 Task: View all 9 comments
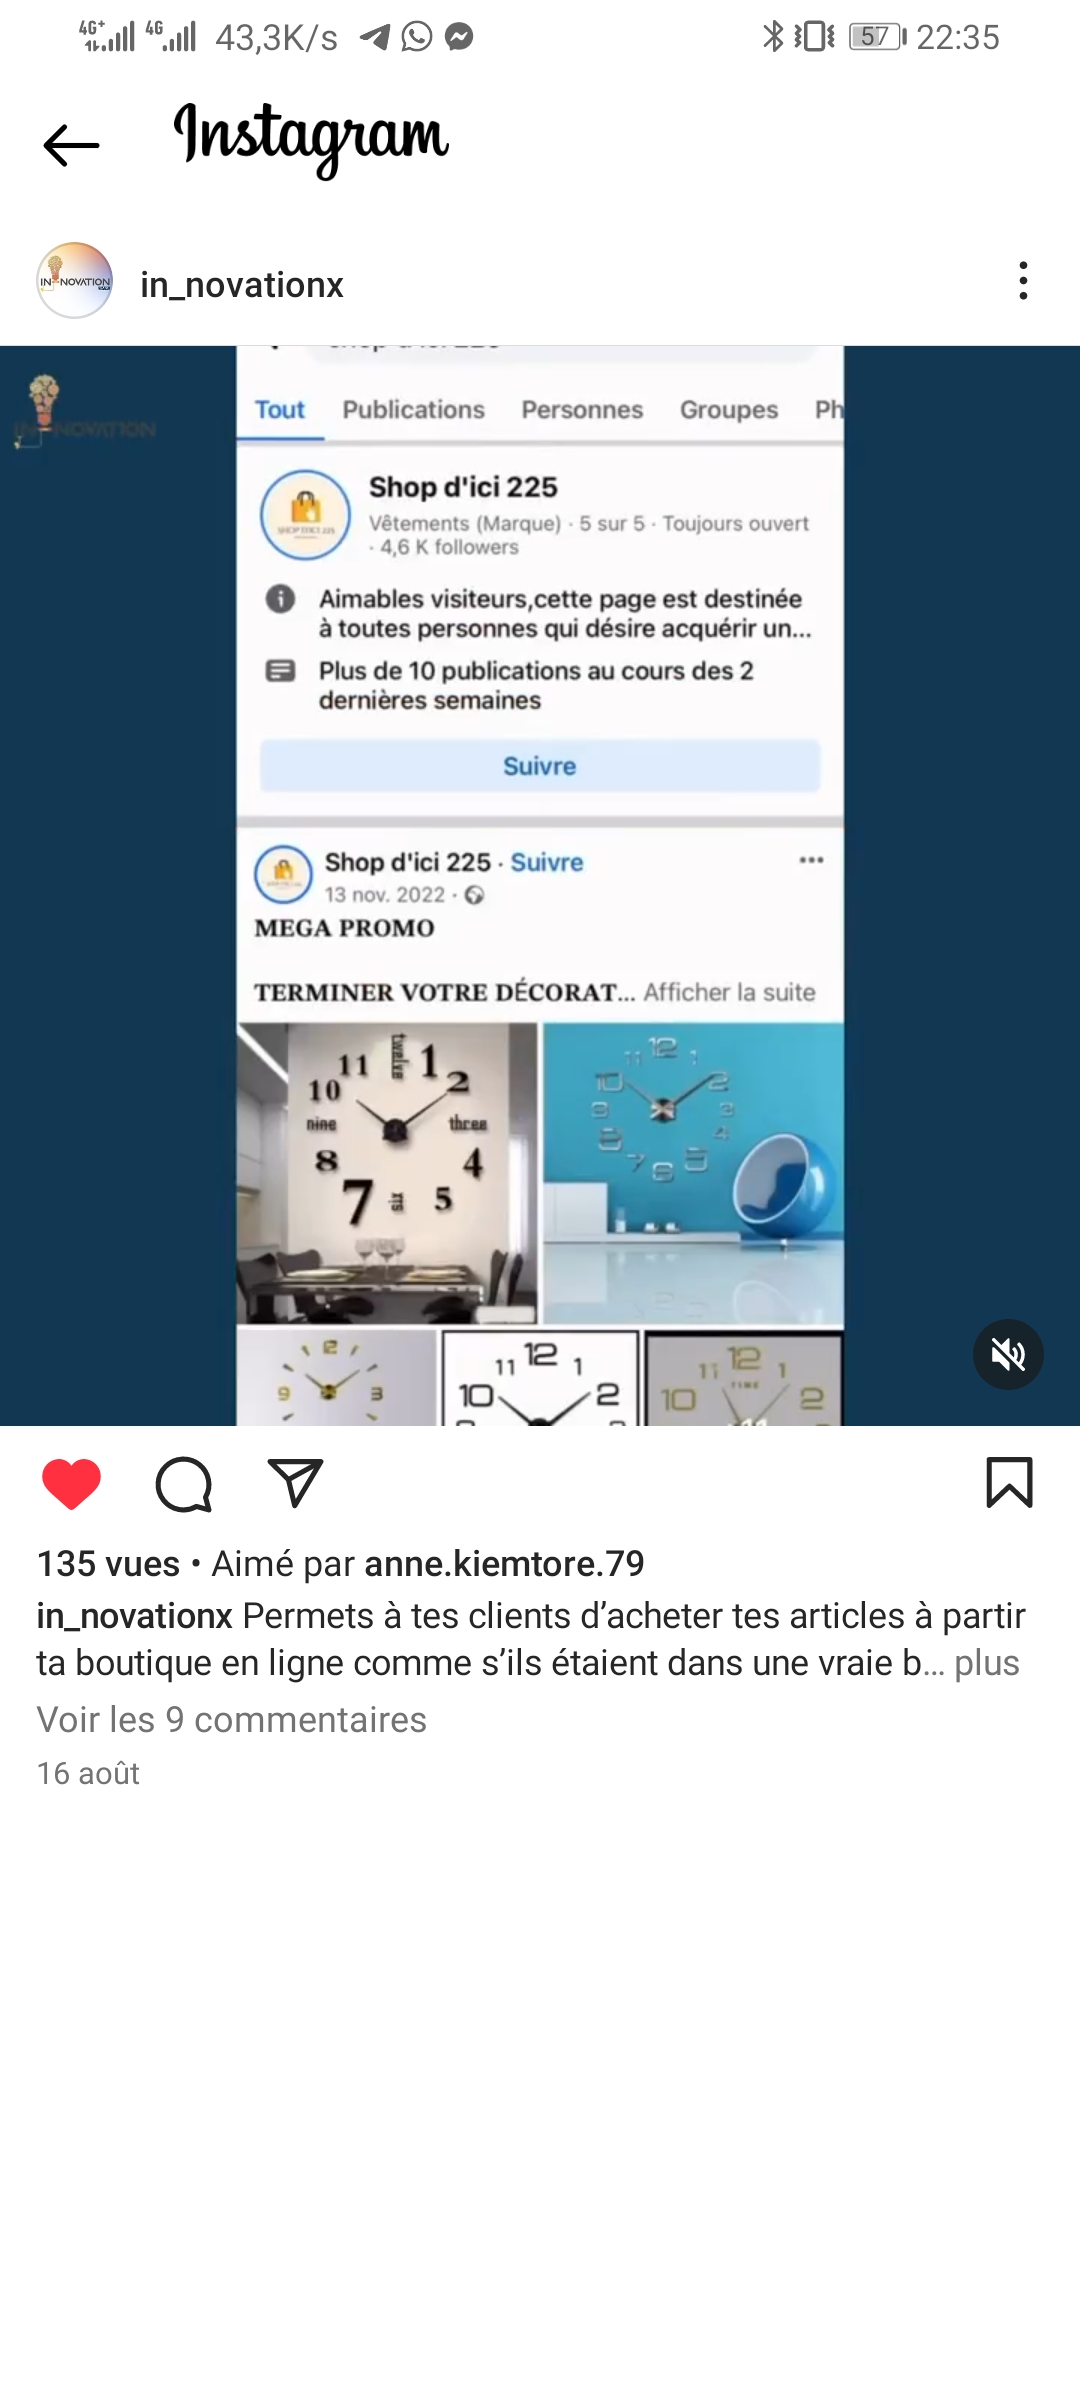click(232, 1720)
